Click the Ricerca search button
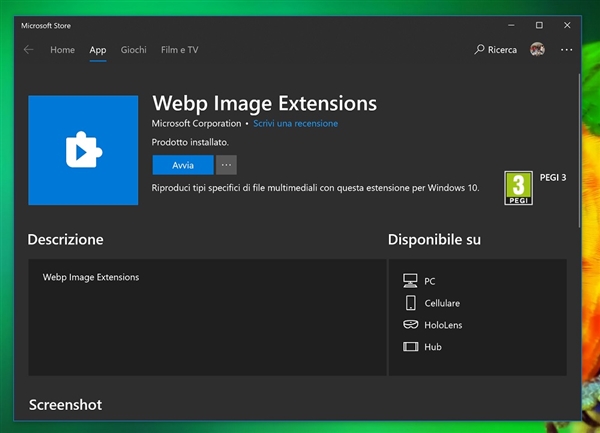 pos(496,50)
